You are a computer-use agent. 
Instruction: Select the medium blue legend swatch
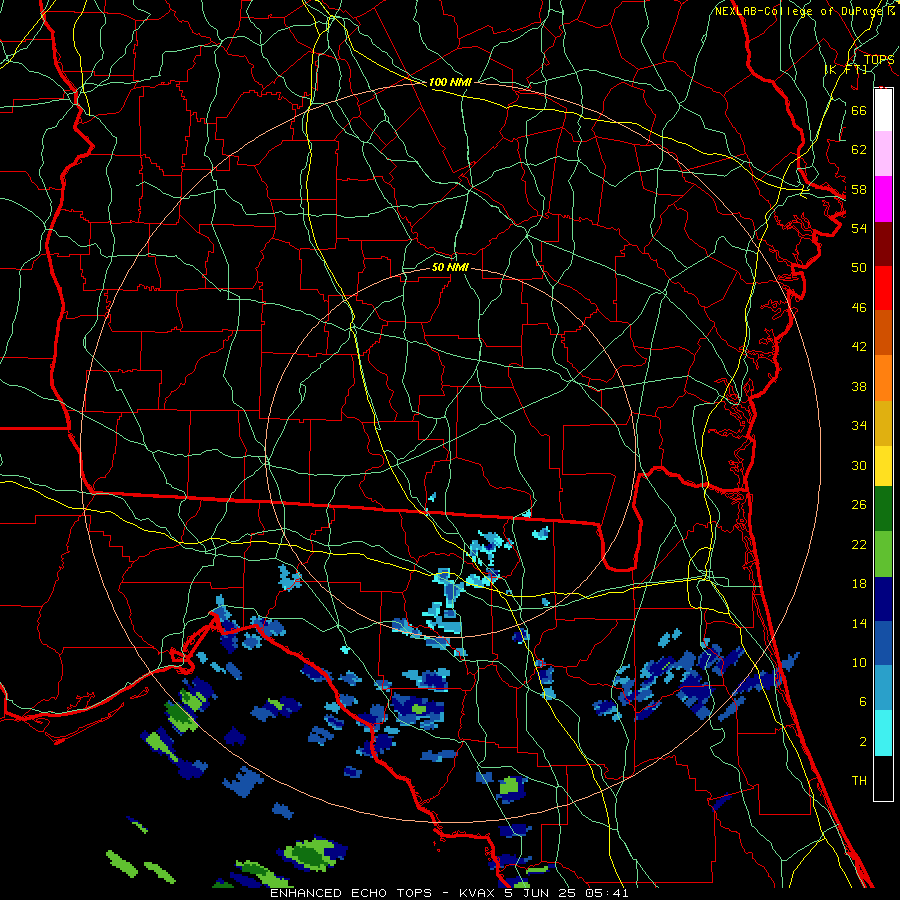(x=883, y=643)
